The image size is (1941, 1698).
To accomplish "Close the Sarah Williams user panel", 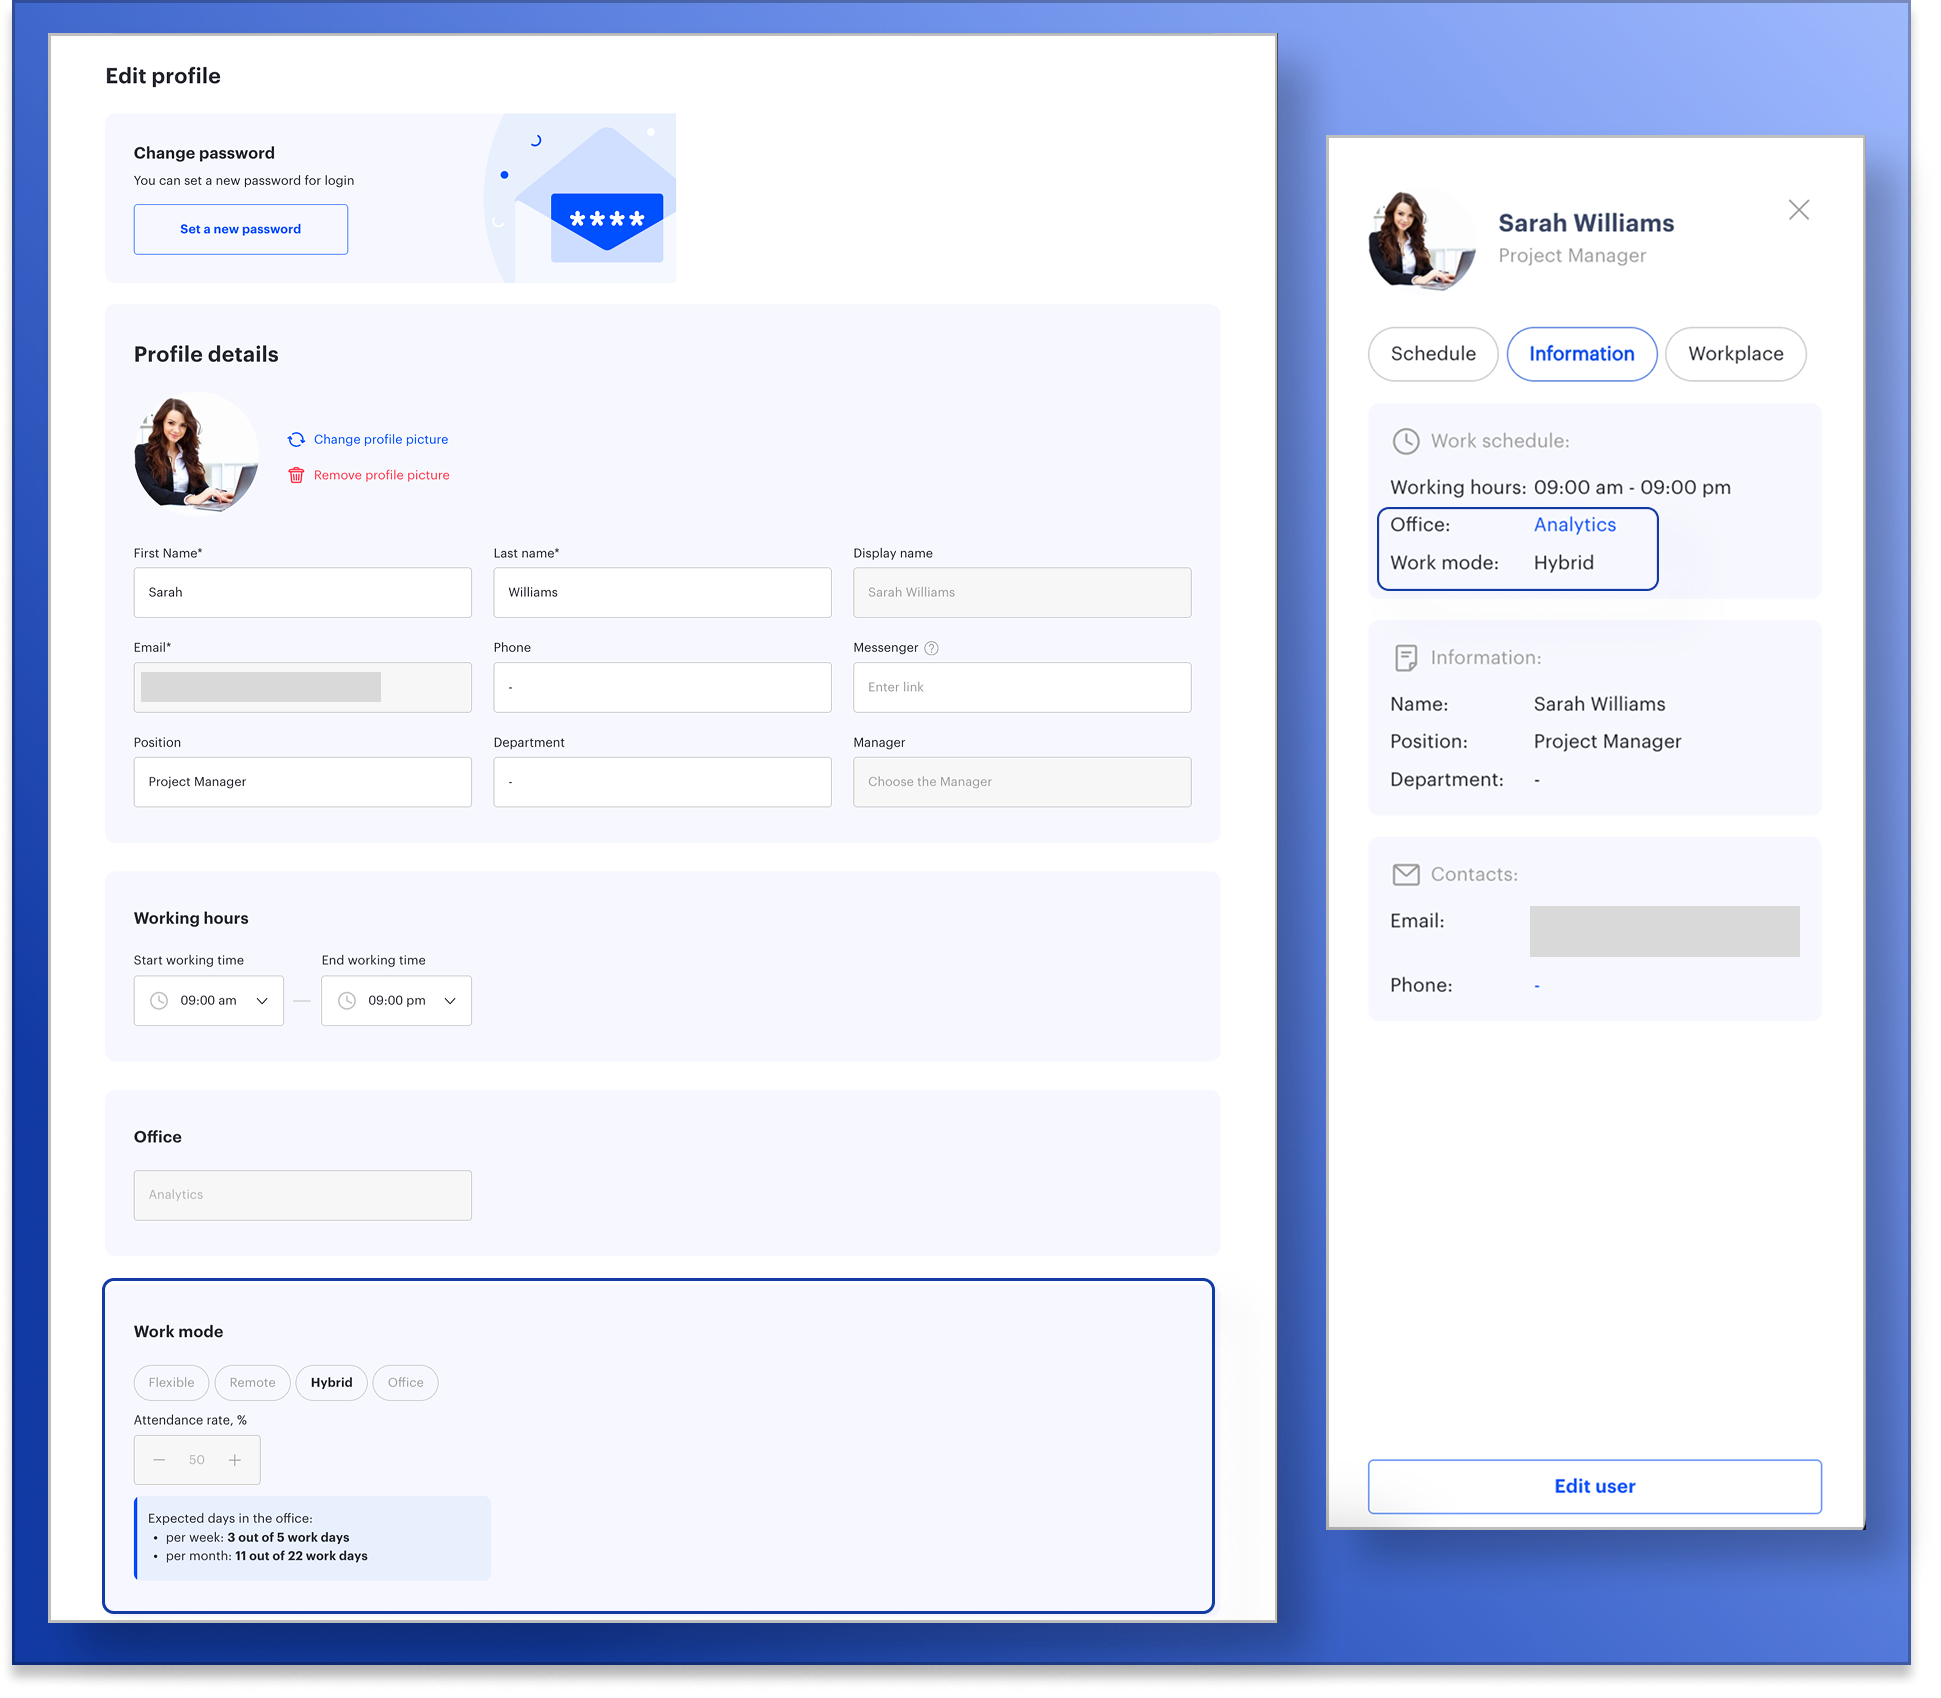I will (1798, 210).
